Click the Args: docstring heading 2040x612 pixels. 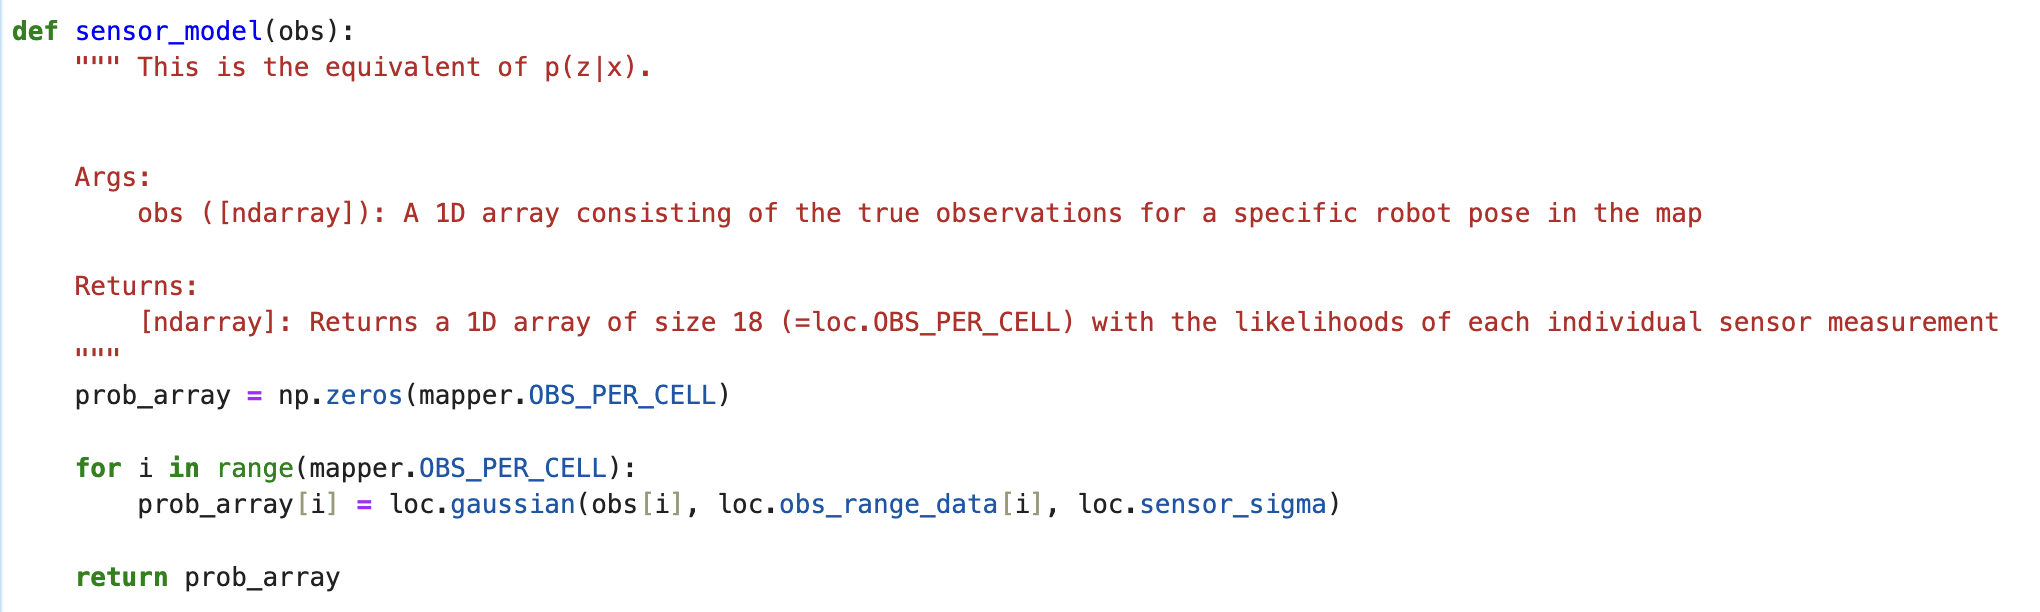tap(113, 178)
